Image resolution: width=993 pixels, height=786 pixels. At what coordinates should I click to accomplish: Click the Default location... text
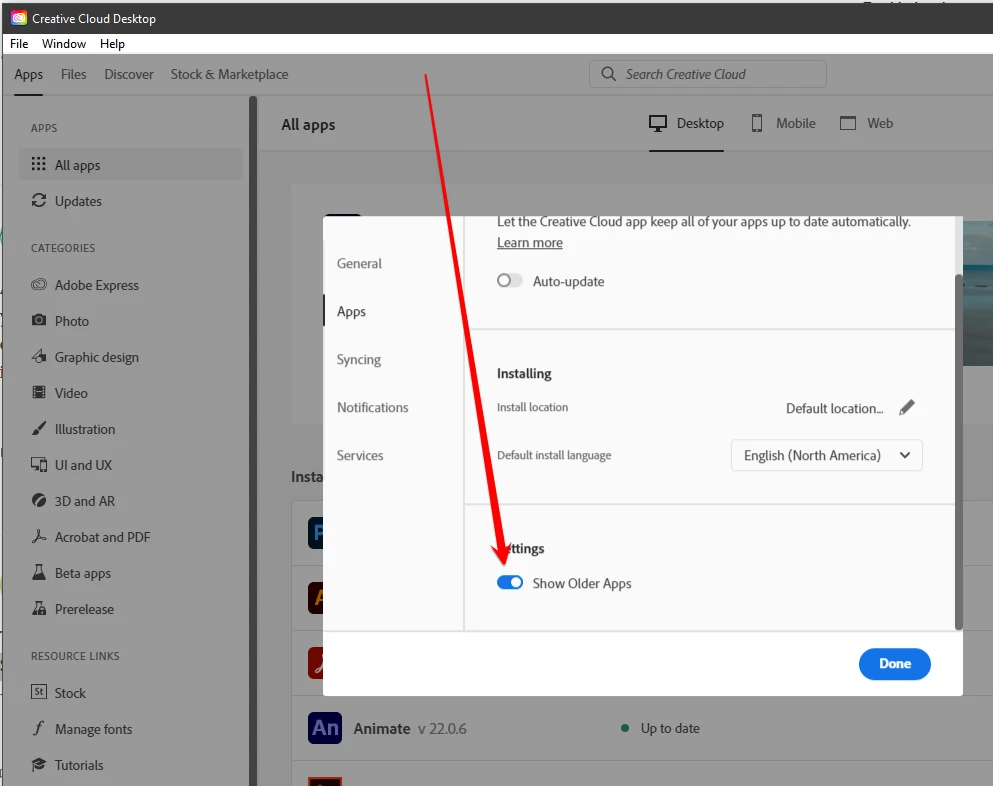[835, 409]
